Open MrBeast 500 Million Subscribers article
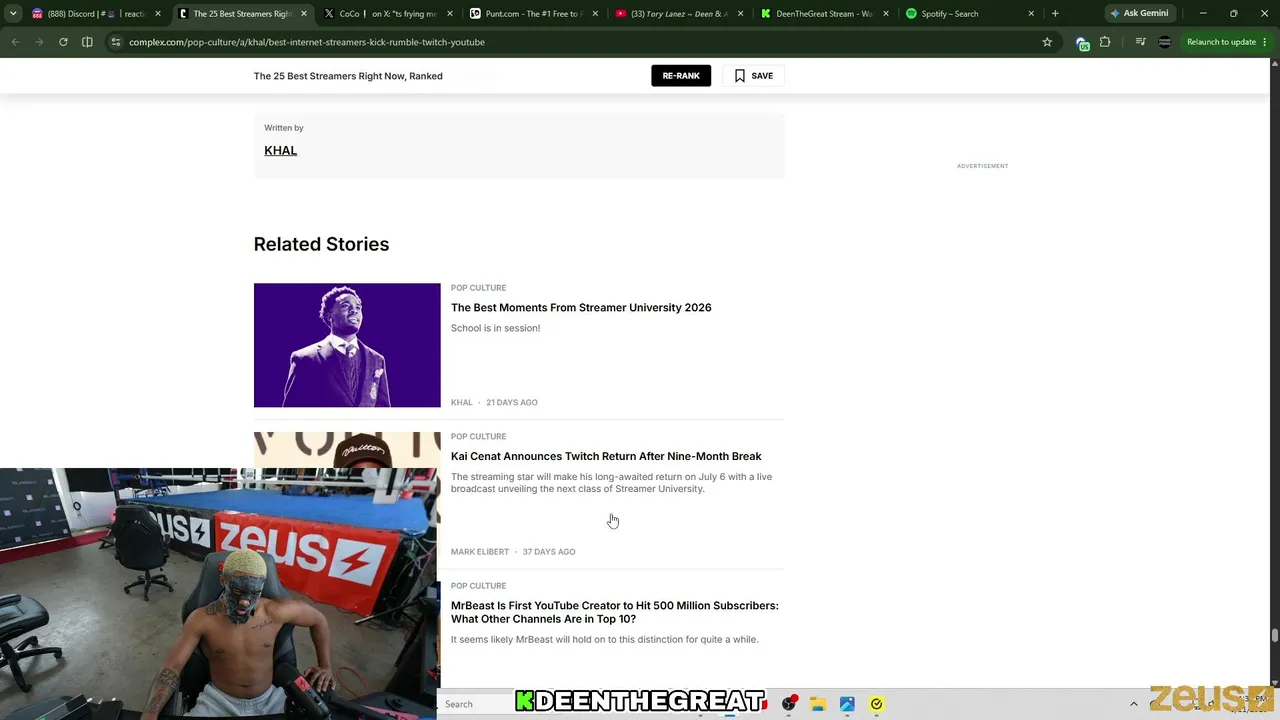The width and height of the screenshot is (1280, 720). 615,612
